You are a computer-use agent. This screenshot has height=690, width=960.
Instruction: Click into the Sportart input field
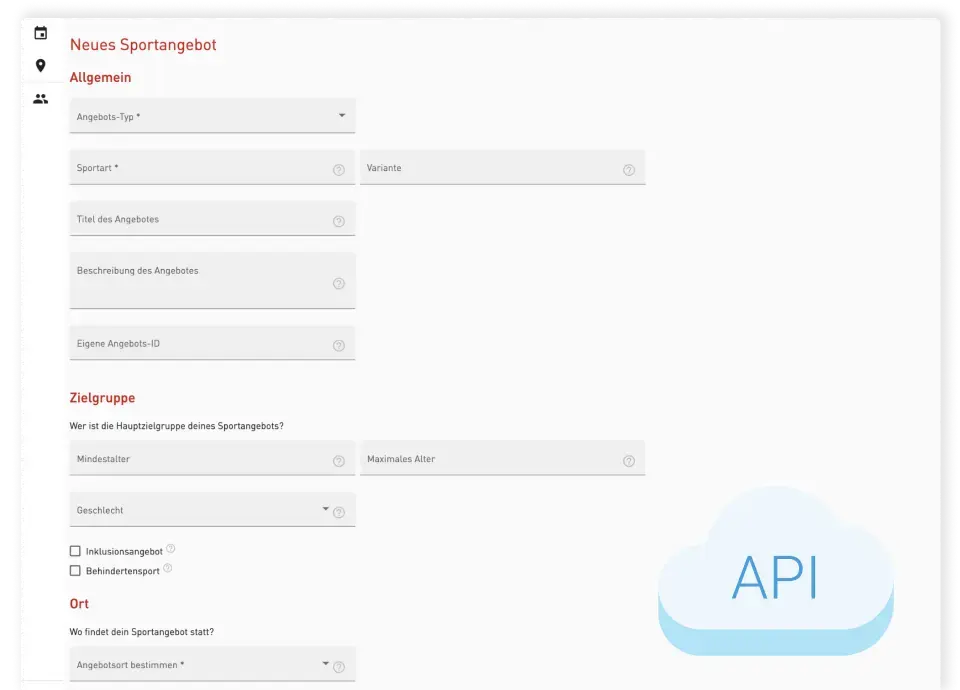pyautogui.click(x=200, y=168)
